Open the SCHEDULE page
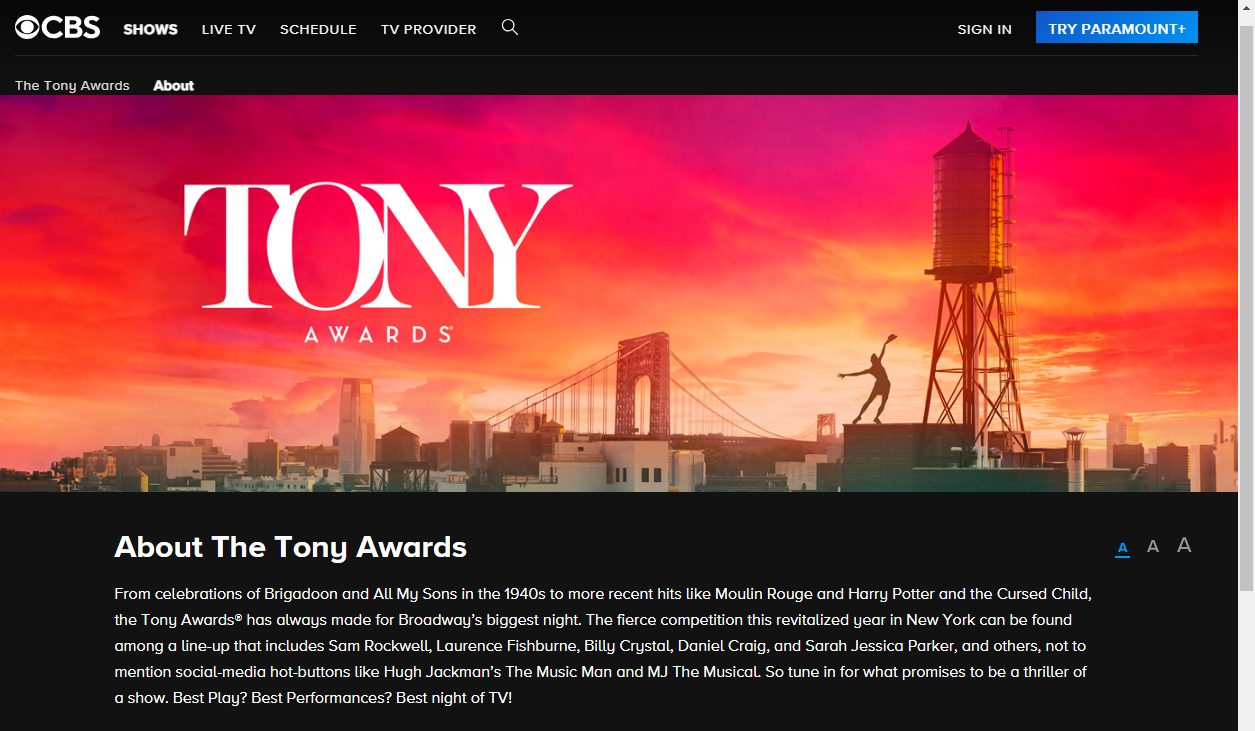1255x731 pixels. tap(318, 29)
